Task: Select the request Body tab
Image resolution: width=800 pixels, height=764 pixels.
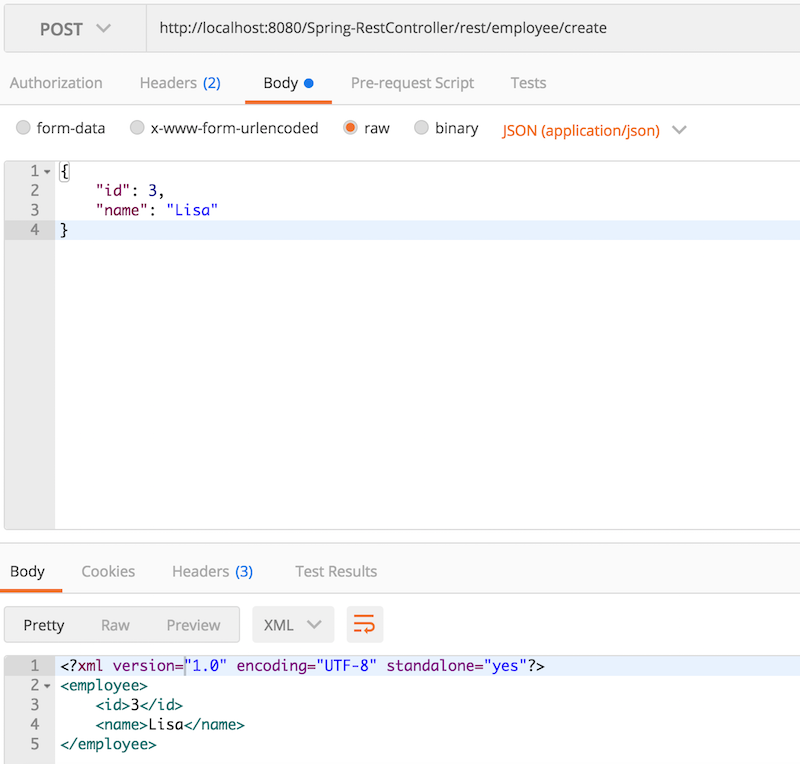Action: click(288, 83)
